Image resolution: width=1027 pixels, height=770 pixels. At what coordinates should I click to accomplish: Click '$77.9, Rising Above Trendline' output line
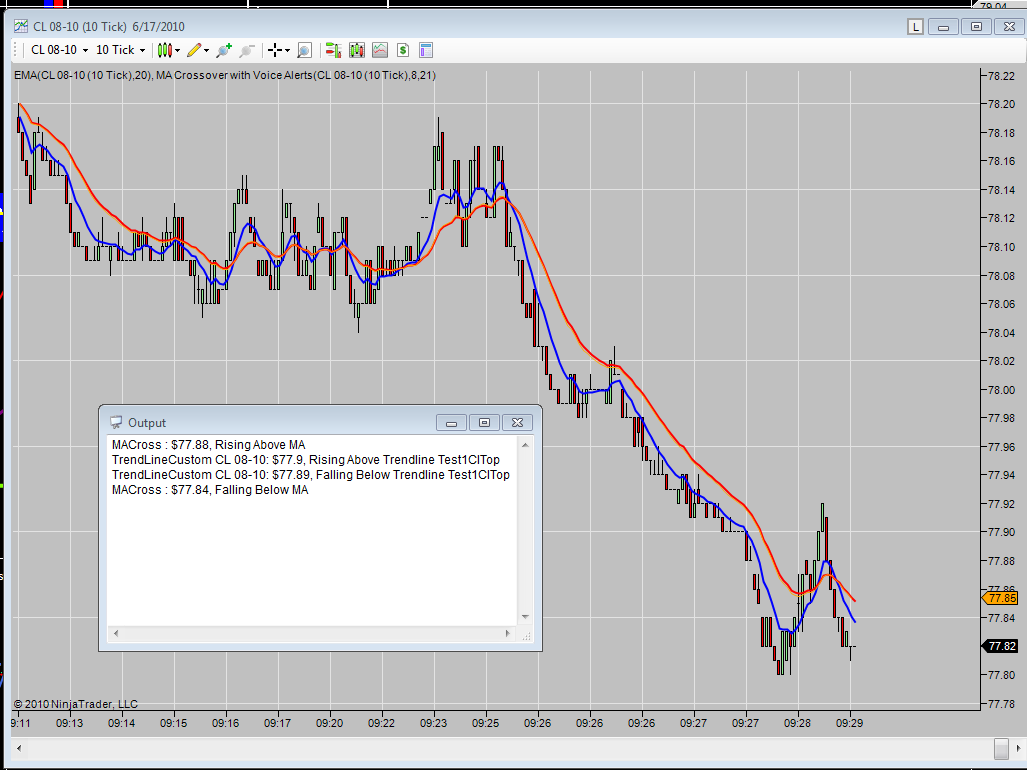306,460
